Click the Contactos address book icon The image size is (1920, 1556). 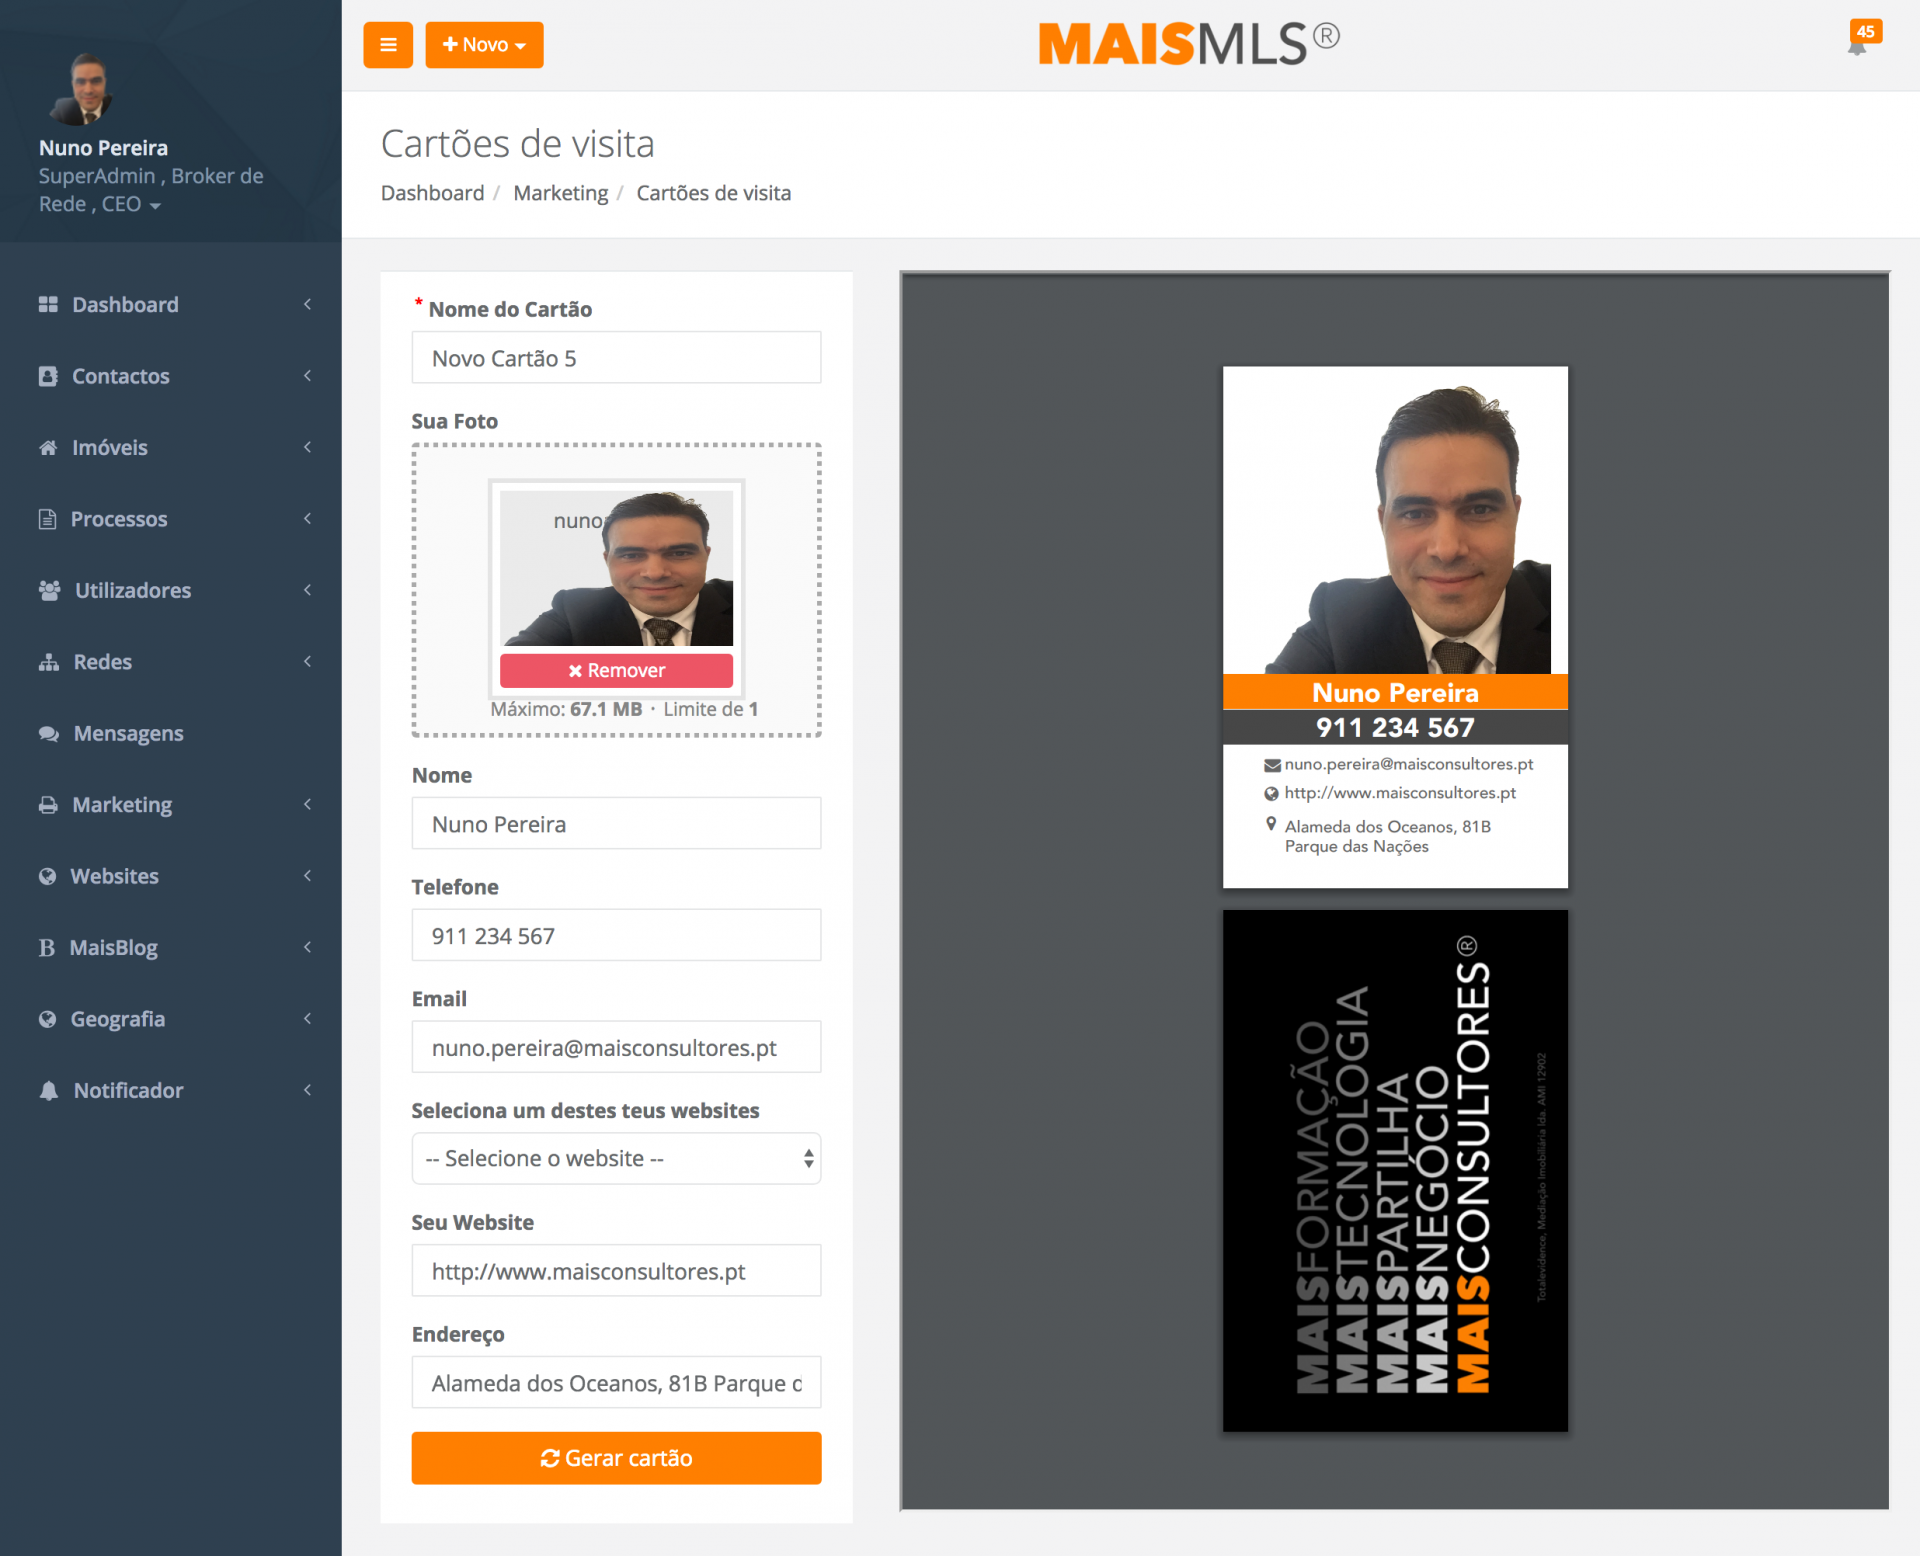pyautogui.click(x=48, y=376)
